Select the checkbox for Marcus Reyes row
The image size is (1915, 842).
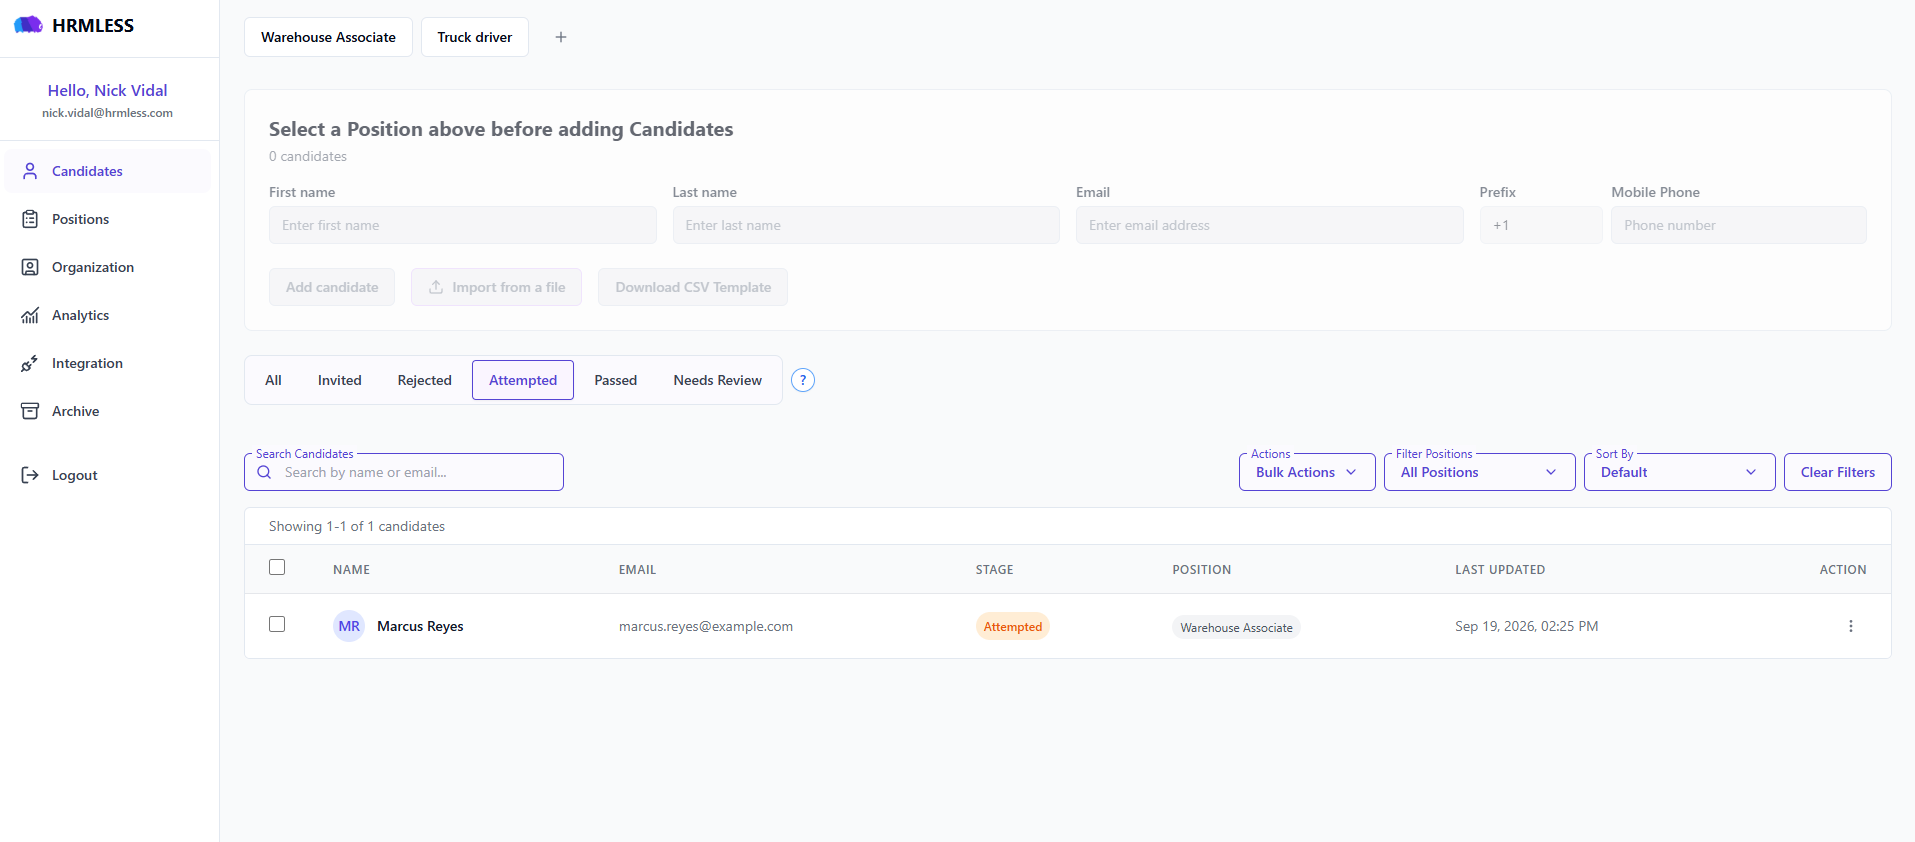click(277, 624)
